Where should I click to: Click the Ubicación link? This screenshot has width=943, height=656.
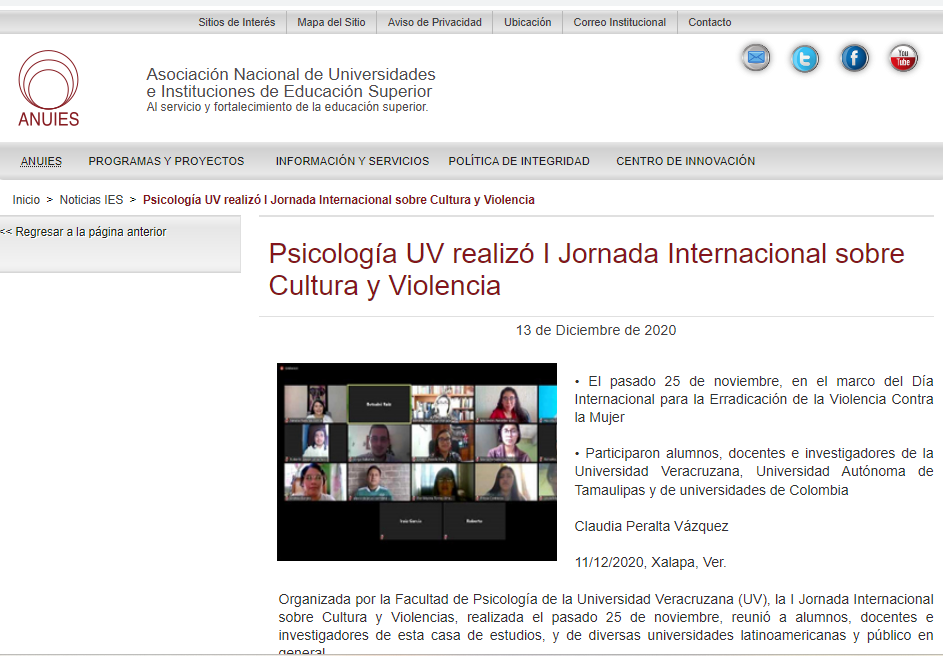click(527, 22)
